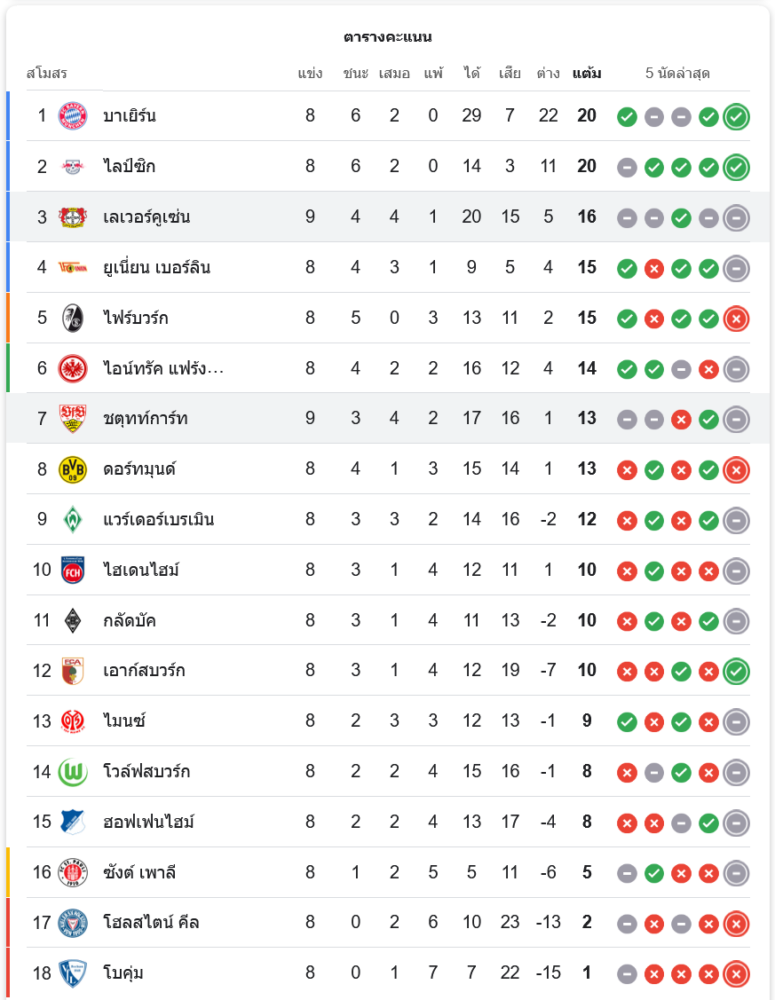Open the ฮอฟเฟนไฮม์ team page
The width and height of the screenshot is (775, 1000).
[x=148, y=822]
